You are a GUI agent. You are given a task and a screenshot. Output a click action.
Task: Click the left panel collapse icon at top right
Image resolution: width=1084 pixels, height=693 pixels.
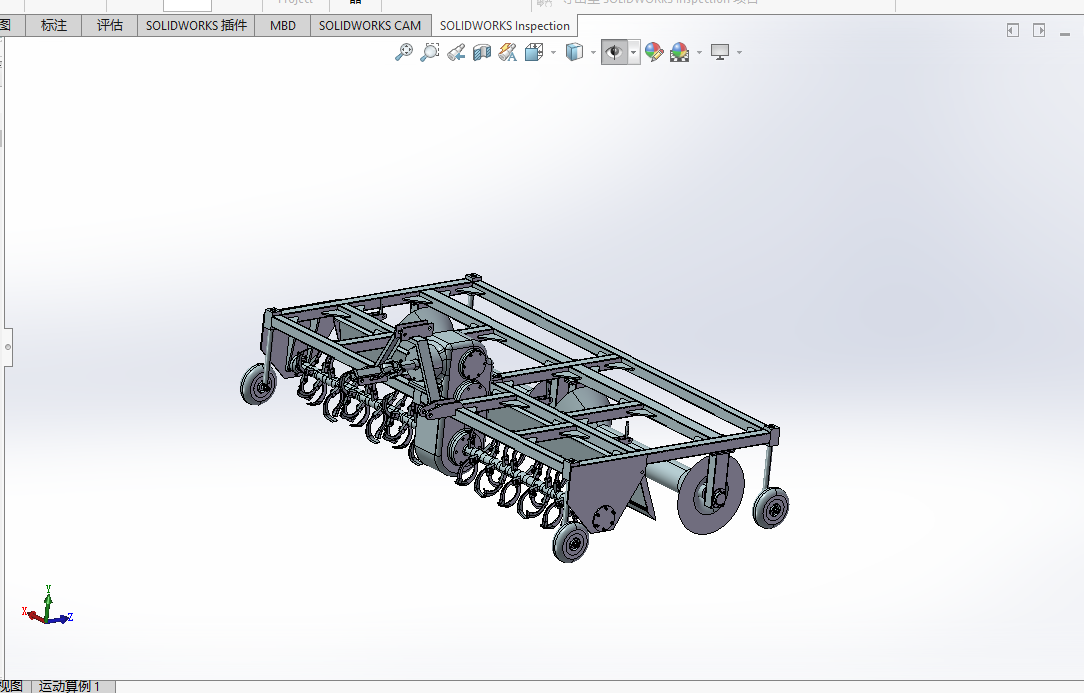tap(1013, 30)
